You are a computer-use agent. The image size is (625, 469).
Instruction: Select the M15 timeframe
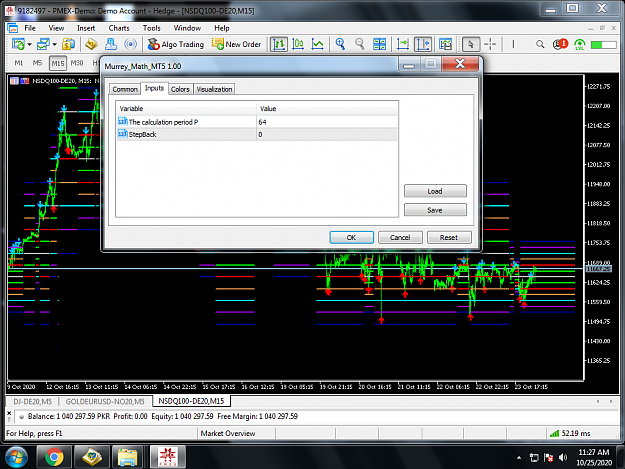point(57,63)
